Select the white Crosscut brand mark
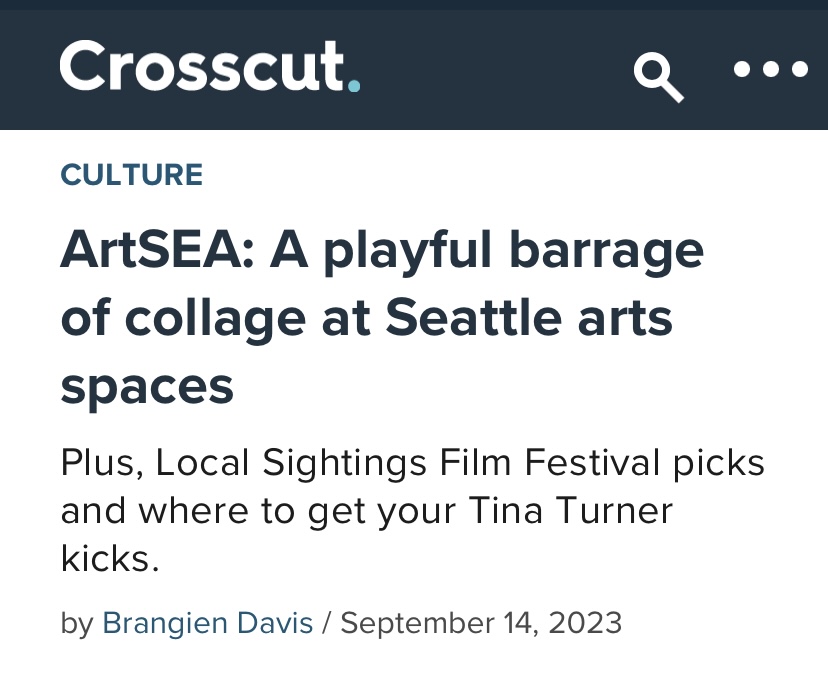This screenshot has height=685, width=828. (200, 68)
